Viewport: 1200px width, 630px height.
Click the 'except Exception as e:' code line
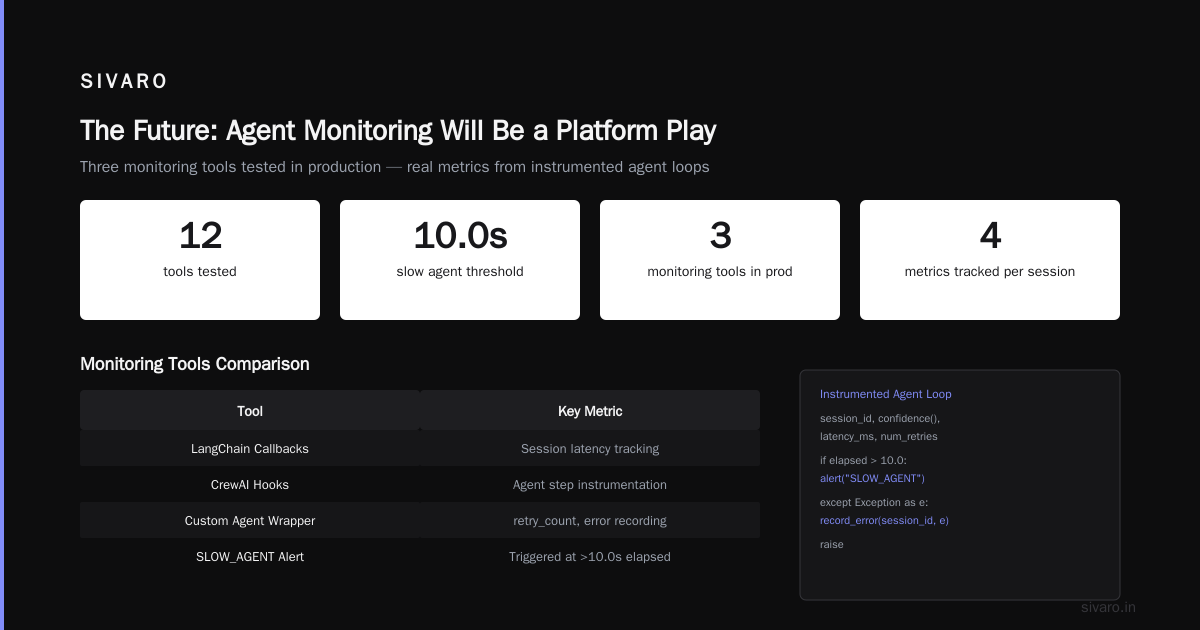[874, 502]
